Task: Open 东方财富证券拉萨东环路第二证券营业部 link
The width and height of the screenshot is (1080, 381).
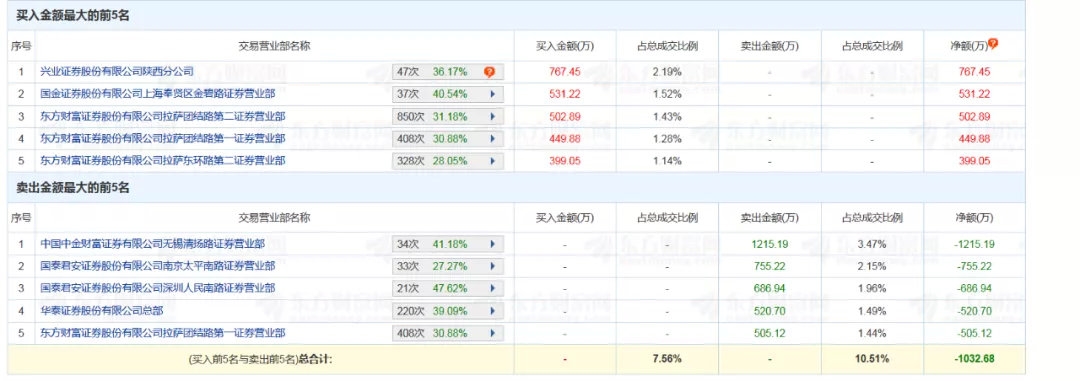Action: pos(163,160)
